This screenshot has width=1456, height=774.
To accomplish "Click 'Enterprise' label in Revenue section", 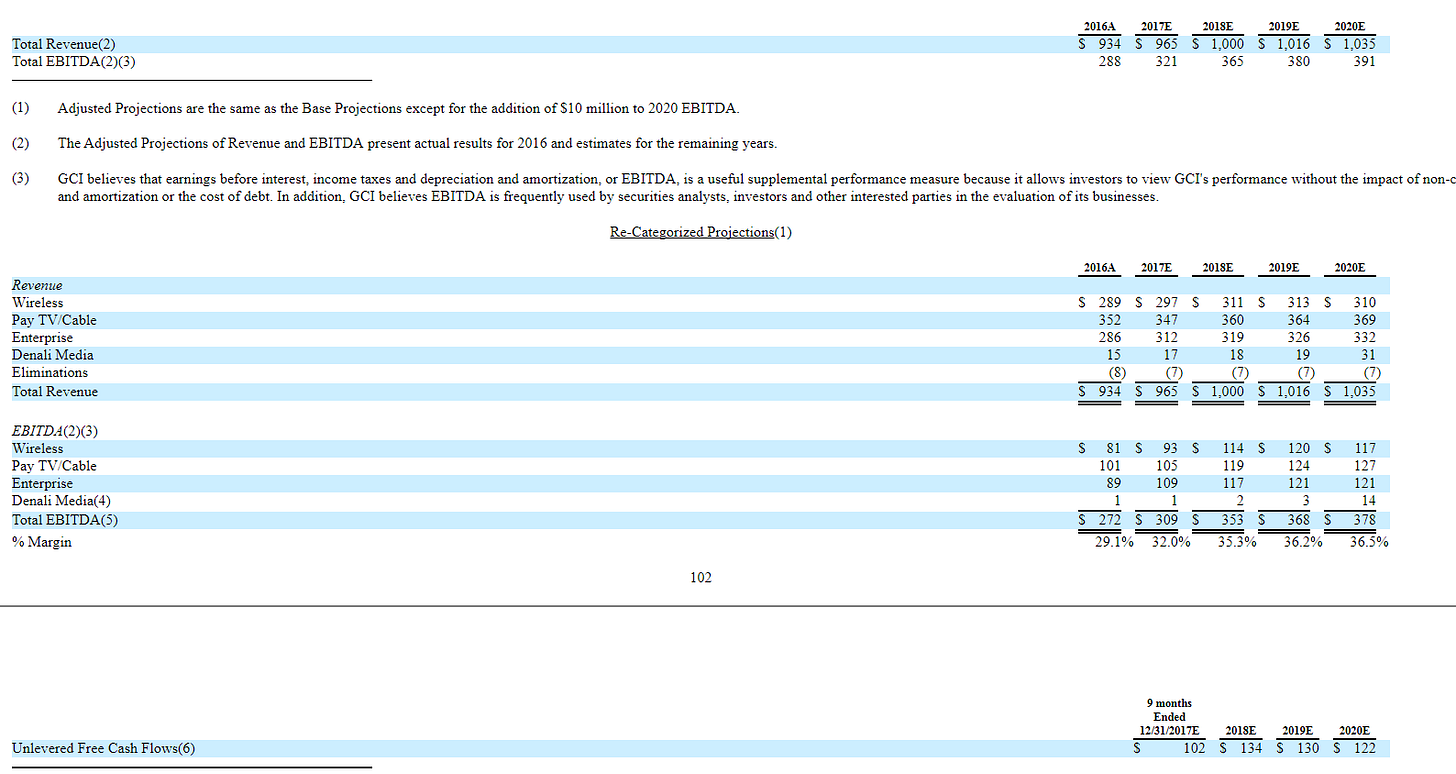I will click(42, 337).
